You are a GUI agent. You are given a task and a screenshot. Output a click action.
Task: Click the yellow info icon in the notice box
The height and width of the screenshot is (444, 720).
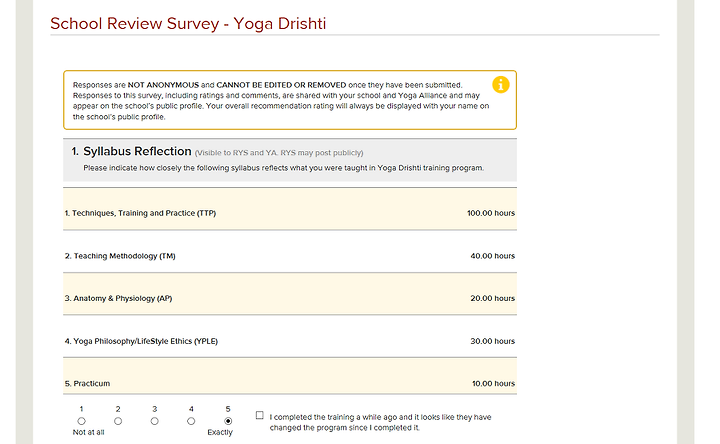501,85
